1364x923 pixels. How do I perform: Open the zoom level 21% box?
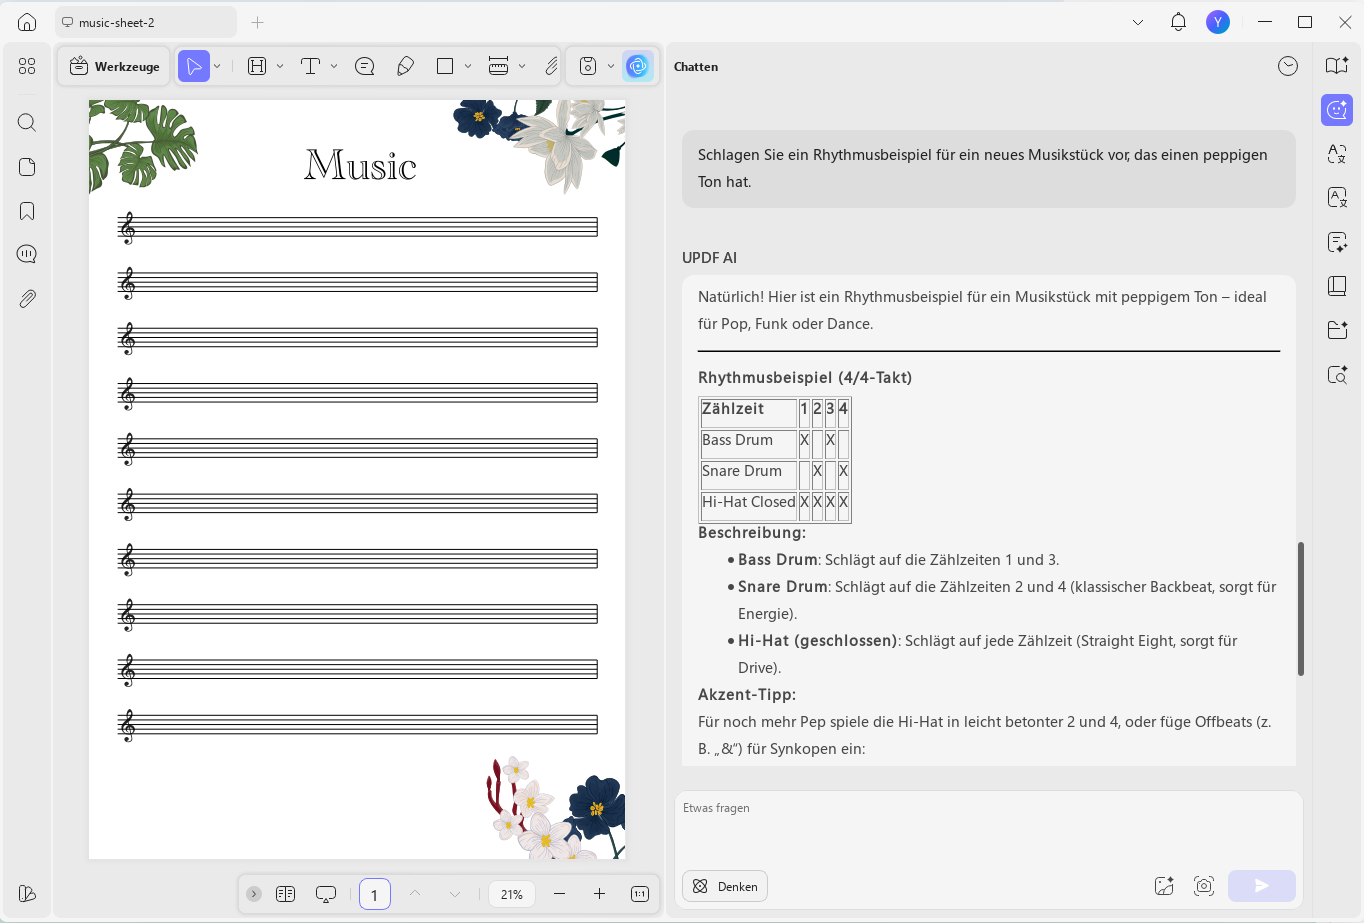(x=512, y=894)
